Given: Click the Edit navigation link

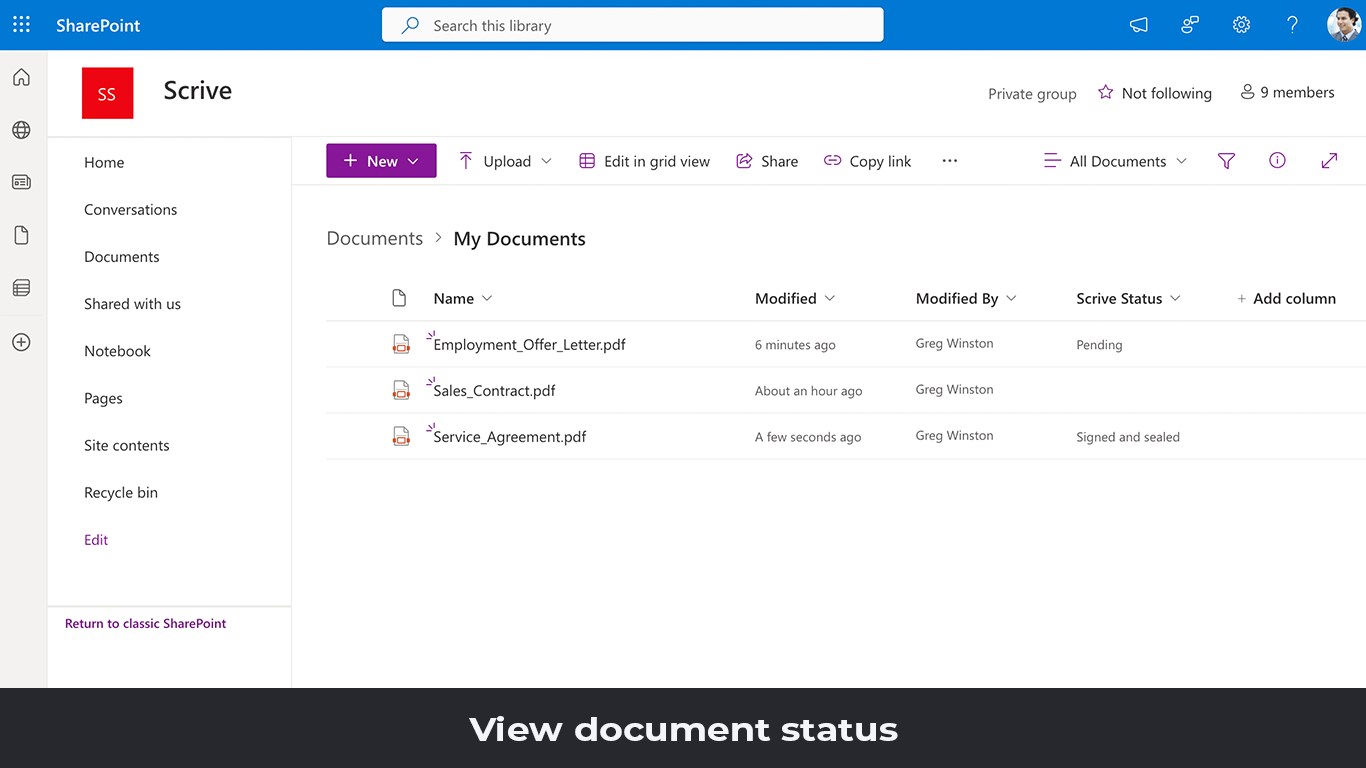Looking at the screenshot, I should tap(96, 539).
